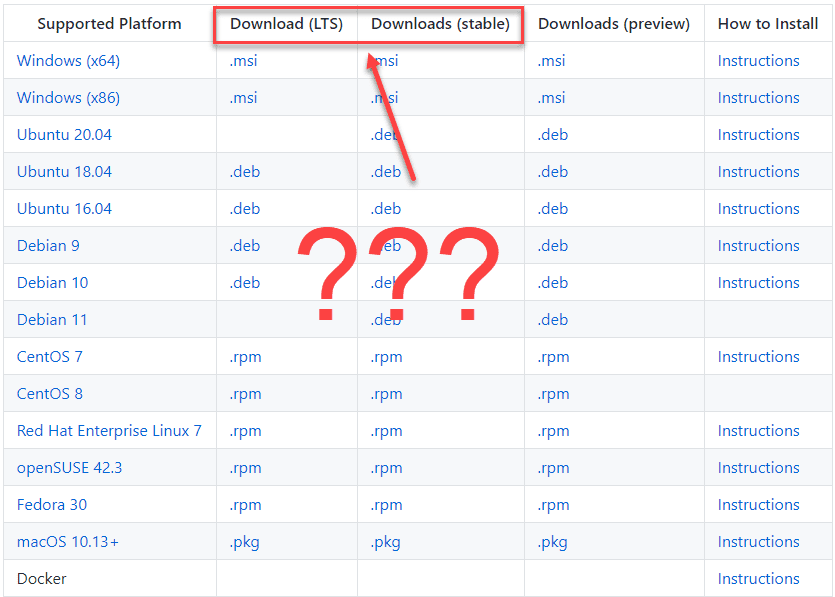Open the Ubuntu 18.04 platform link
Screen dimensions: 835x597
64,172
